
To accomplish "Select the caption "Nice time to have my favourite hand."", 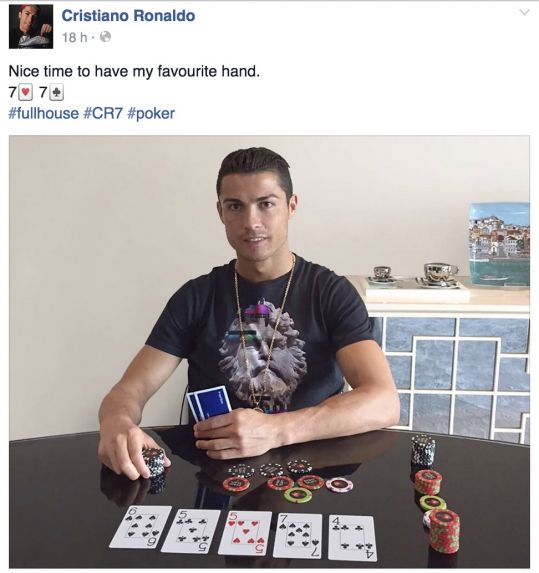I will (134, 71).
